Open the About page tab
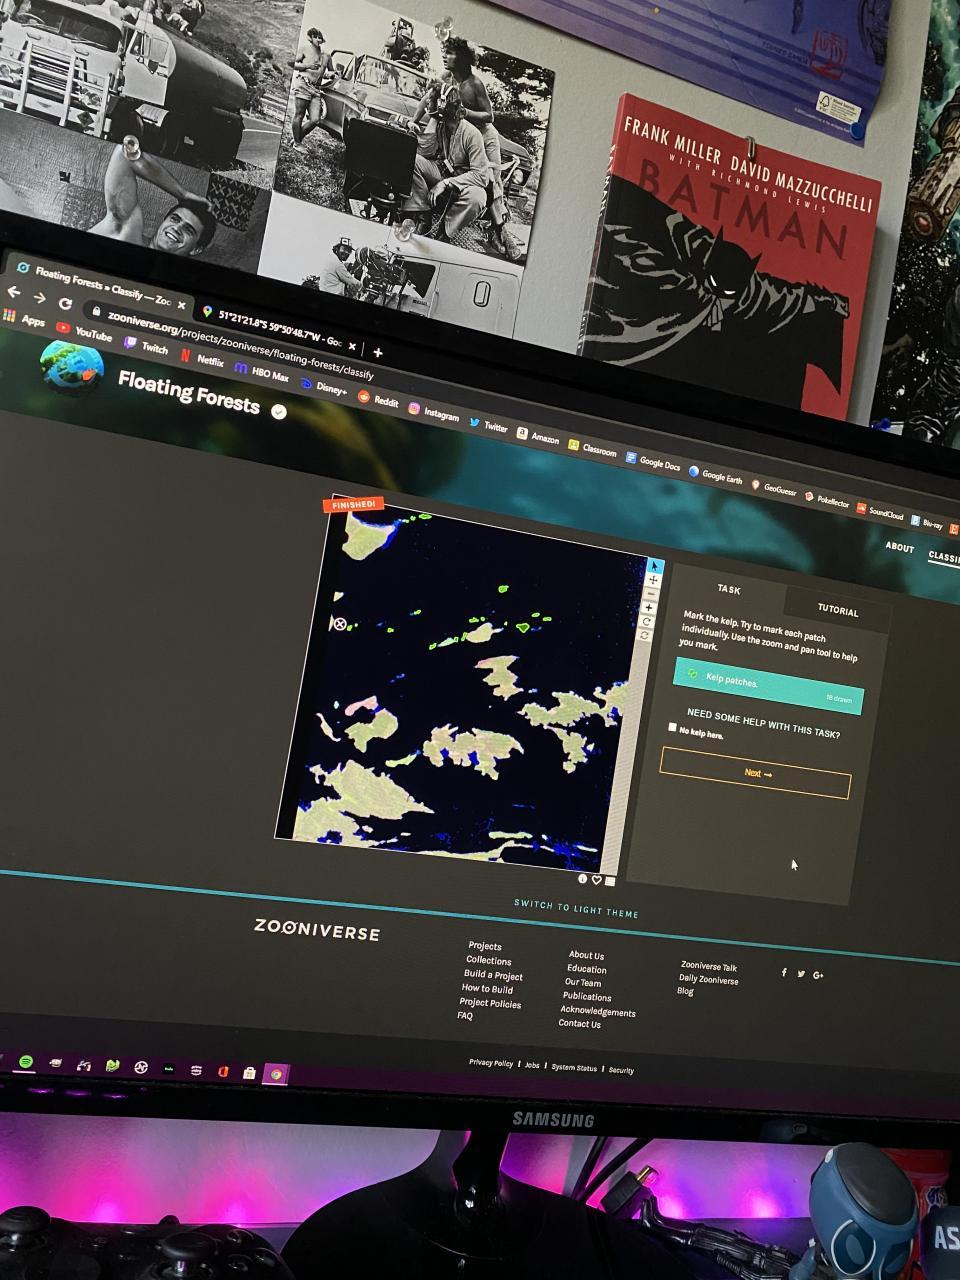 click(900, 547)
